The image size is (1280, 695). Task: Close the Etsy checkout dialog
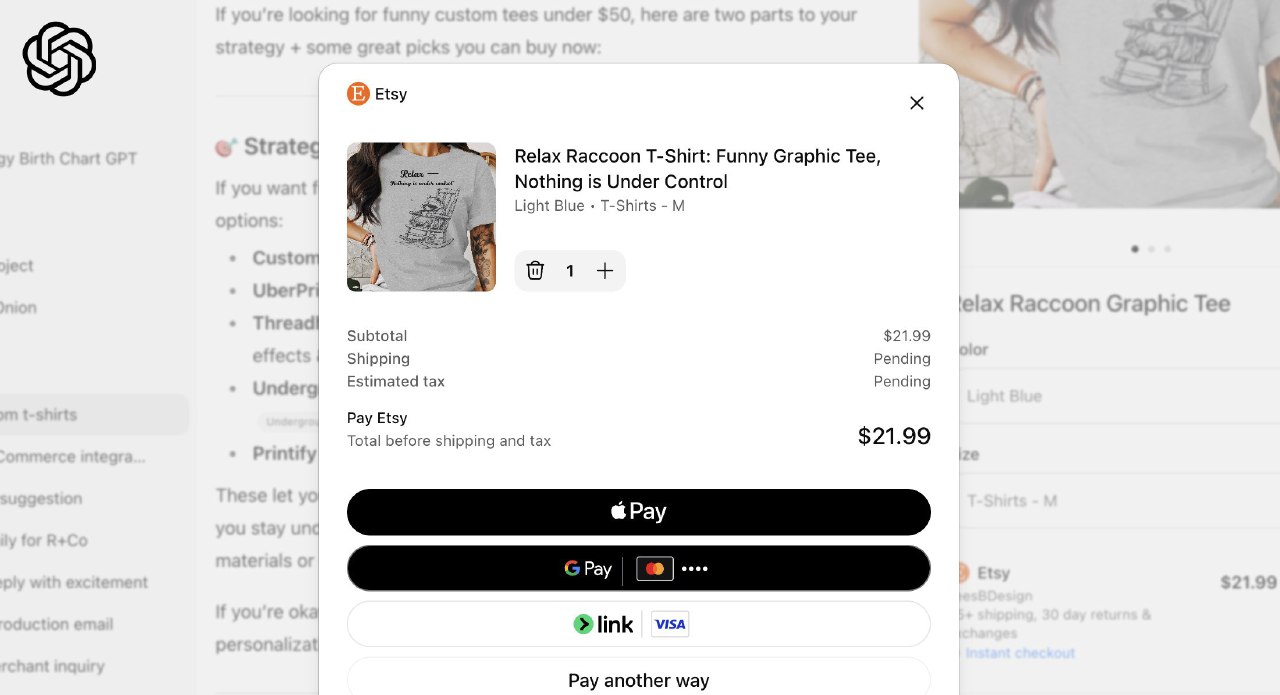[x=916, y=103]
